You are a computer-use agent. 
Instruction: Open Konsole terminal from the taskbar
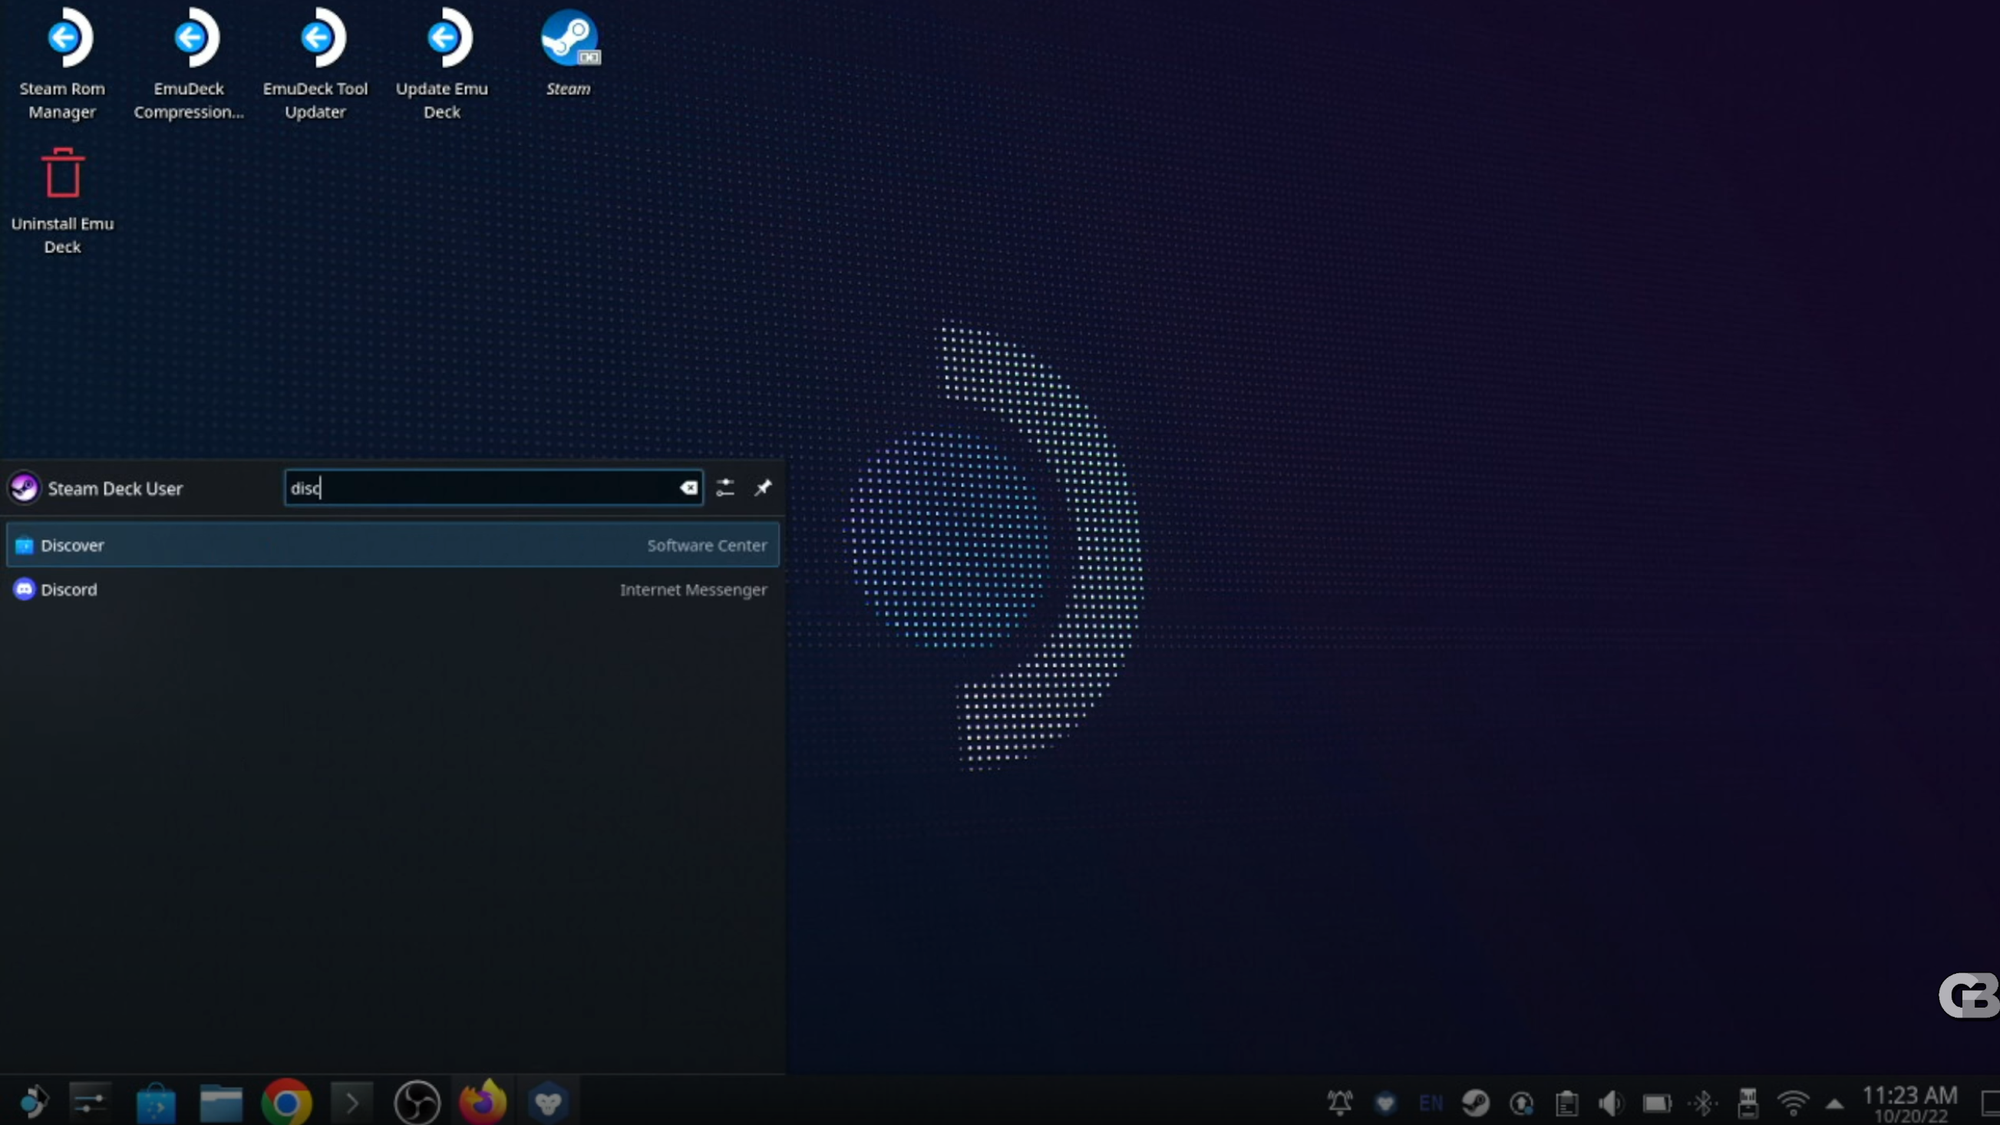click(x=351, y=1102)
